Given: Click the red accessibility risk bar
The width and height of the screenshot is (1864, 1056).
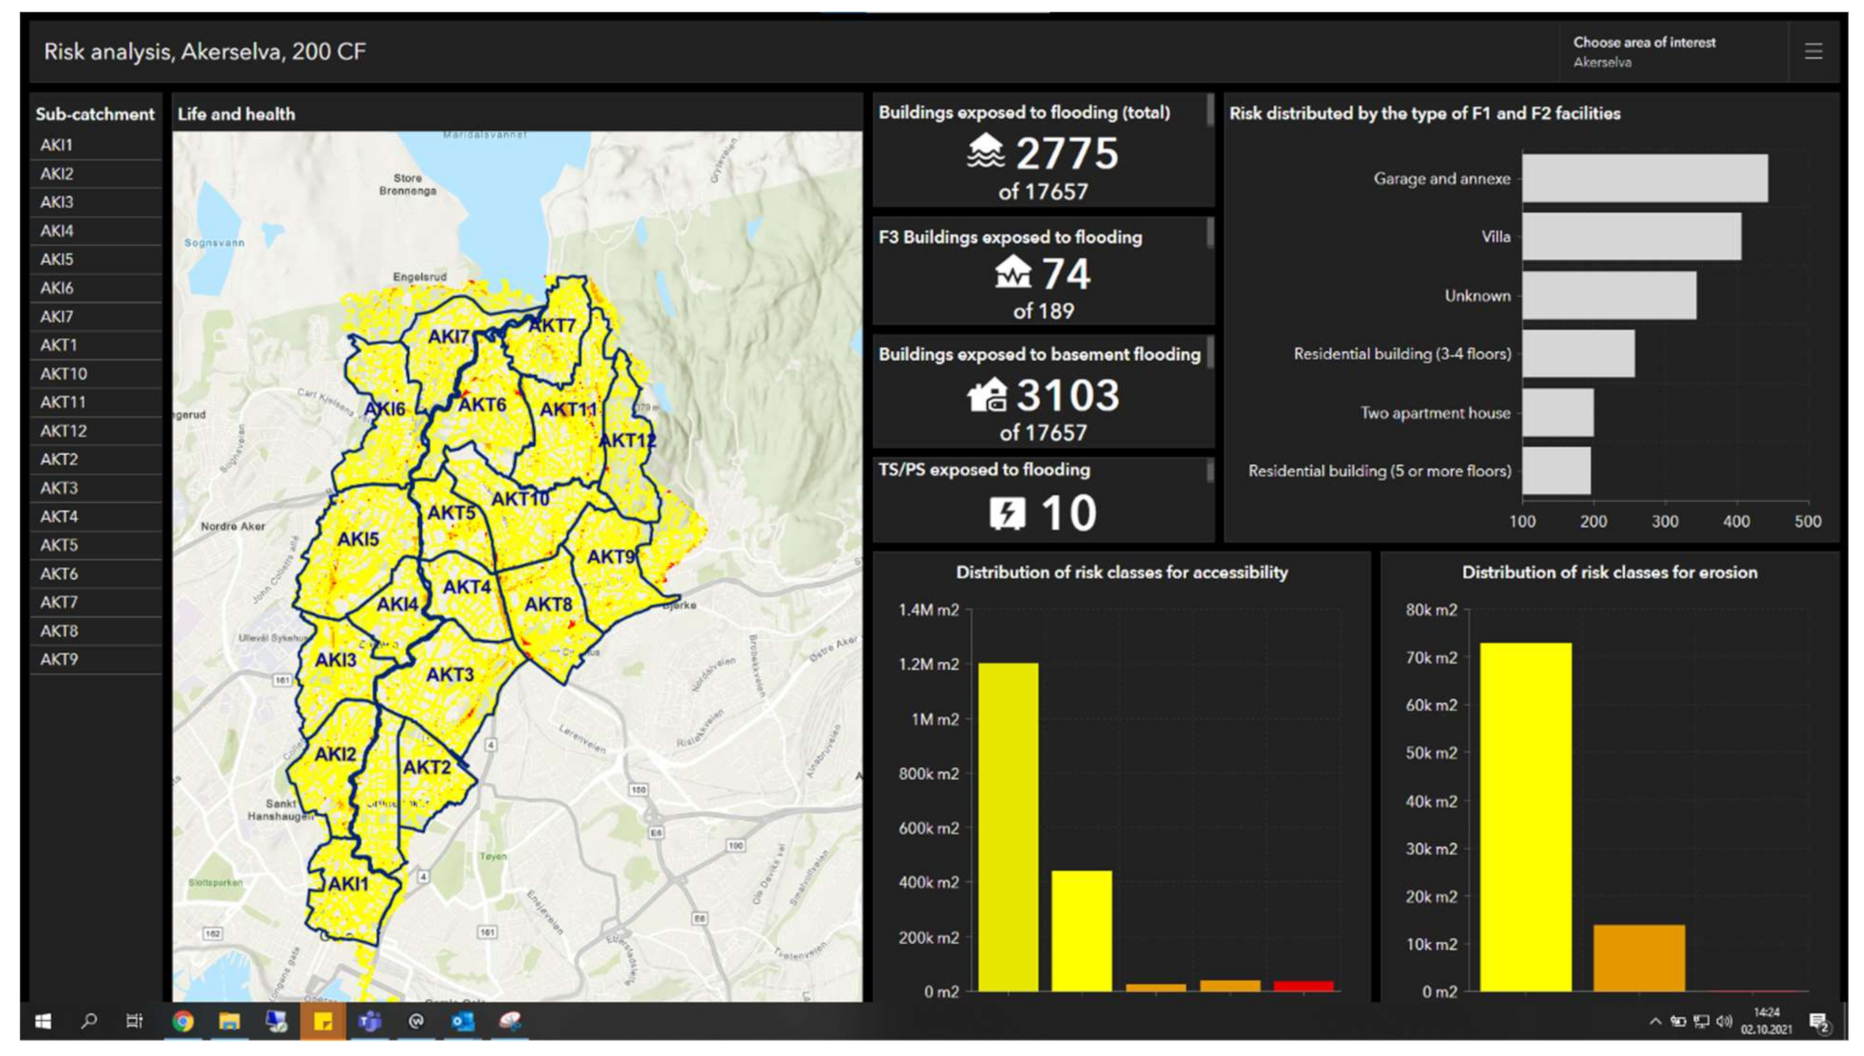Looking at the screenshot, I should [1303, 986].
